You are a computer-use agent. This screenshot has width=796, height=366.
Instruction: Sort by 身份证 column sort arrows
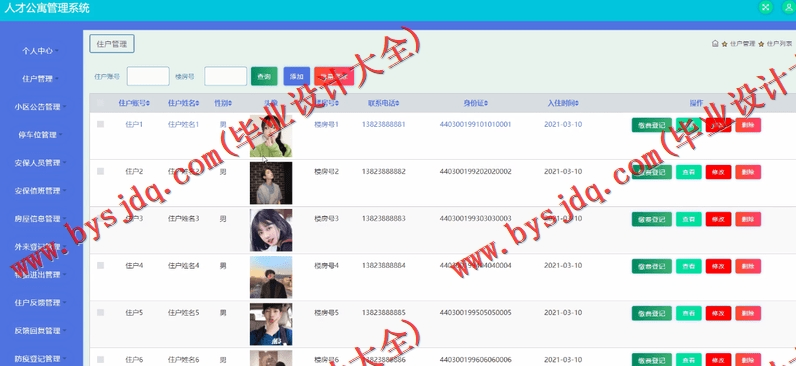click(x=486, y=104)
